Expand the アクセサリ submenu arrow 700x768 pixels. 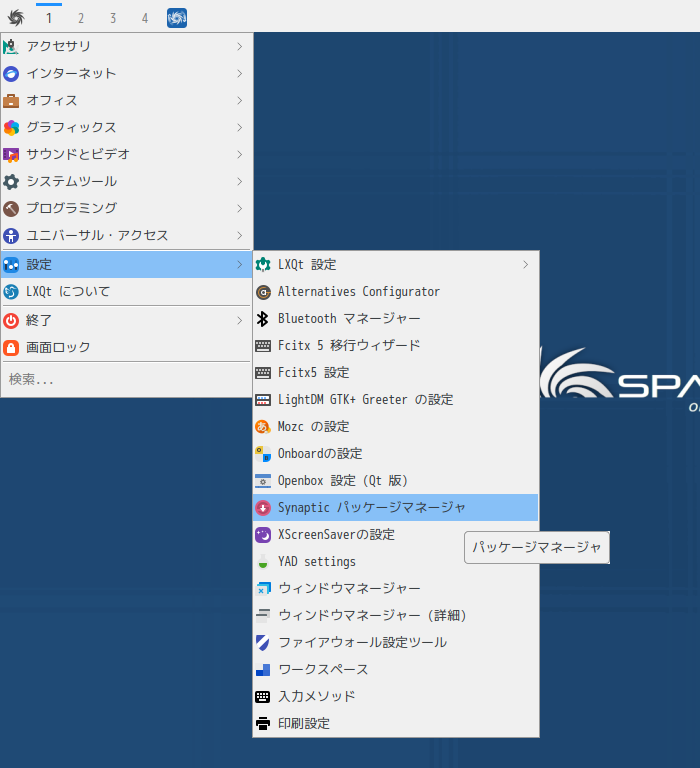pyautogui.click(x=240, y=47)
